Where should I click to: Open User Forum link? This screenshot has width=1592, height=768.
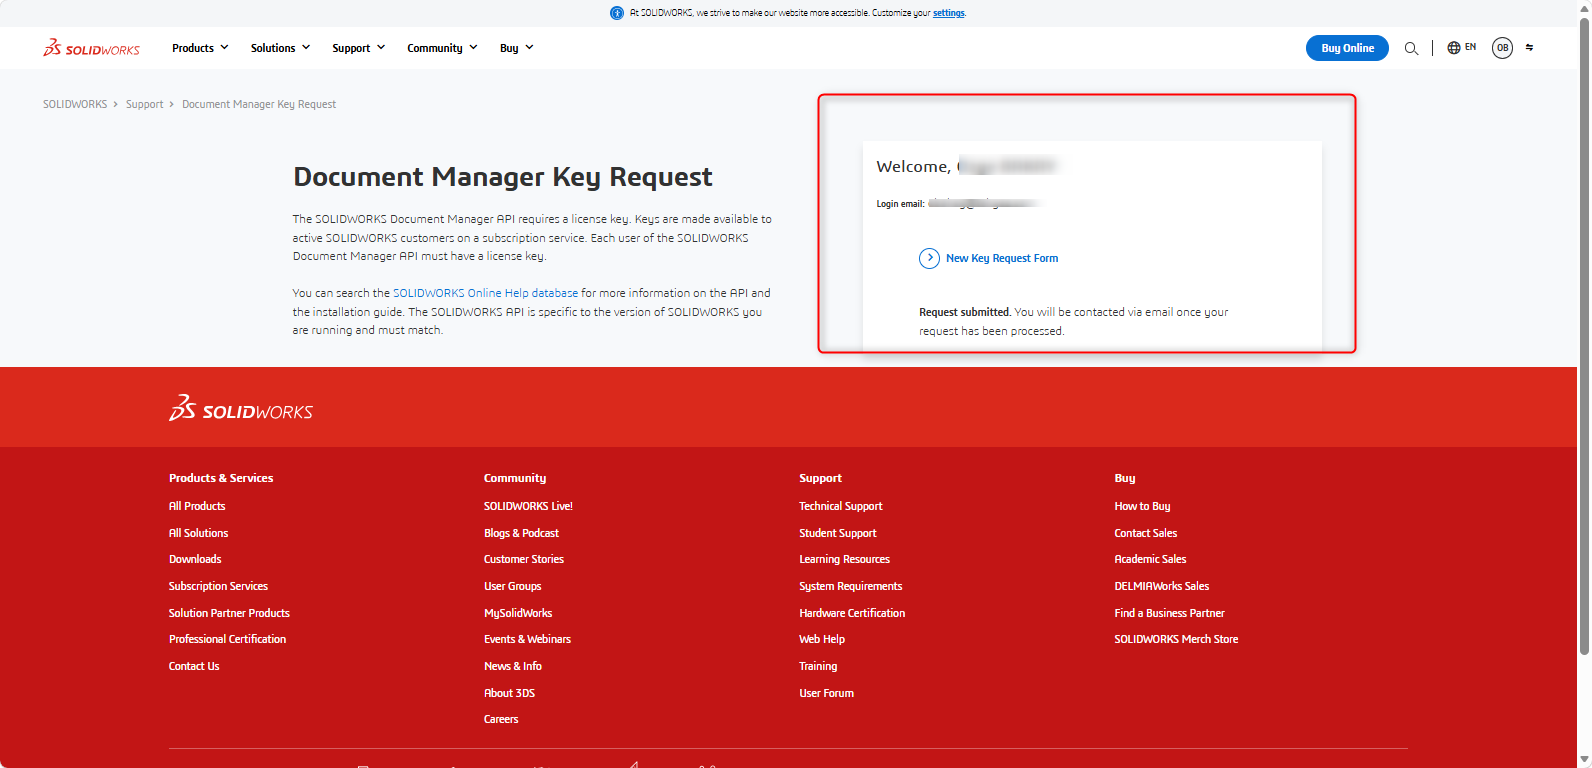click(x=826, y=693)
